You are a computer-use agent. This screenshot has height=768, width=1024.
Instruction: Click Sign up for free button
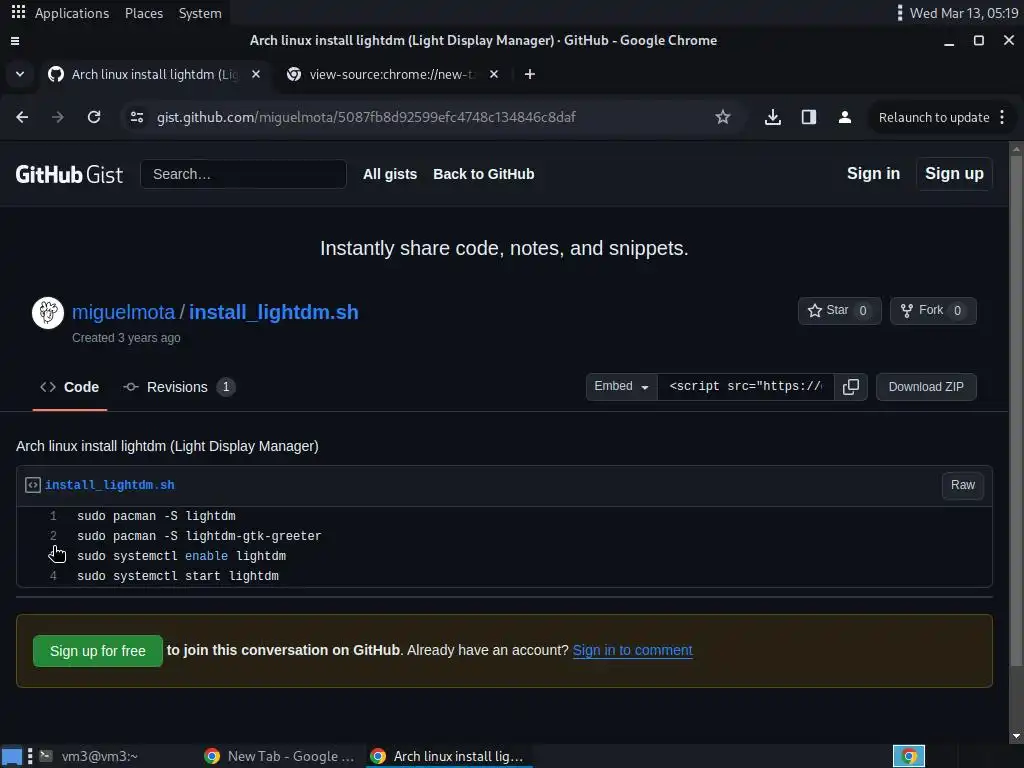[x=98, y=651]
